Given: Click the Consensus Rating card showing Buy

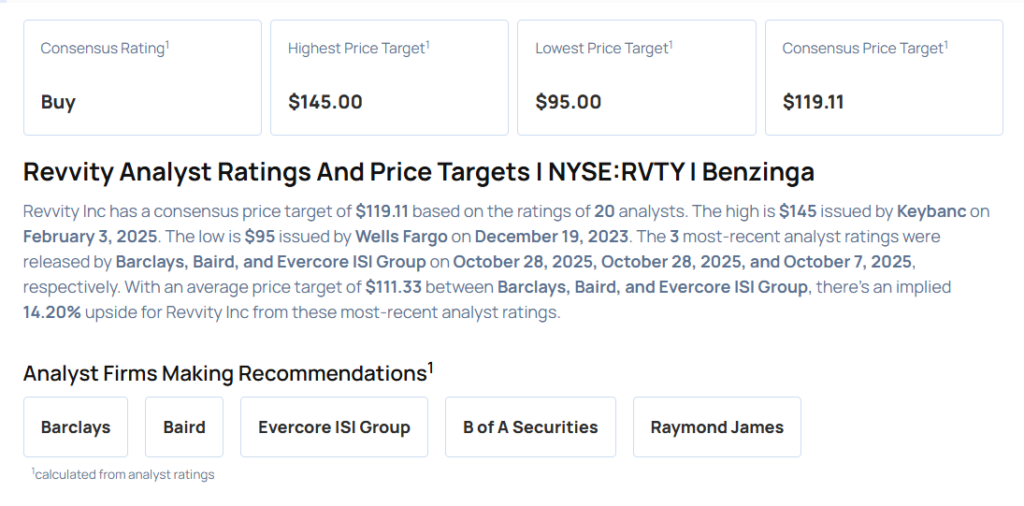Looking at the screenshot, I should [141, 77].
